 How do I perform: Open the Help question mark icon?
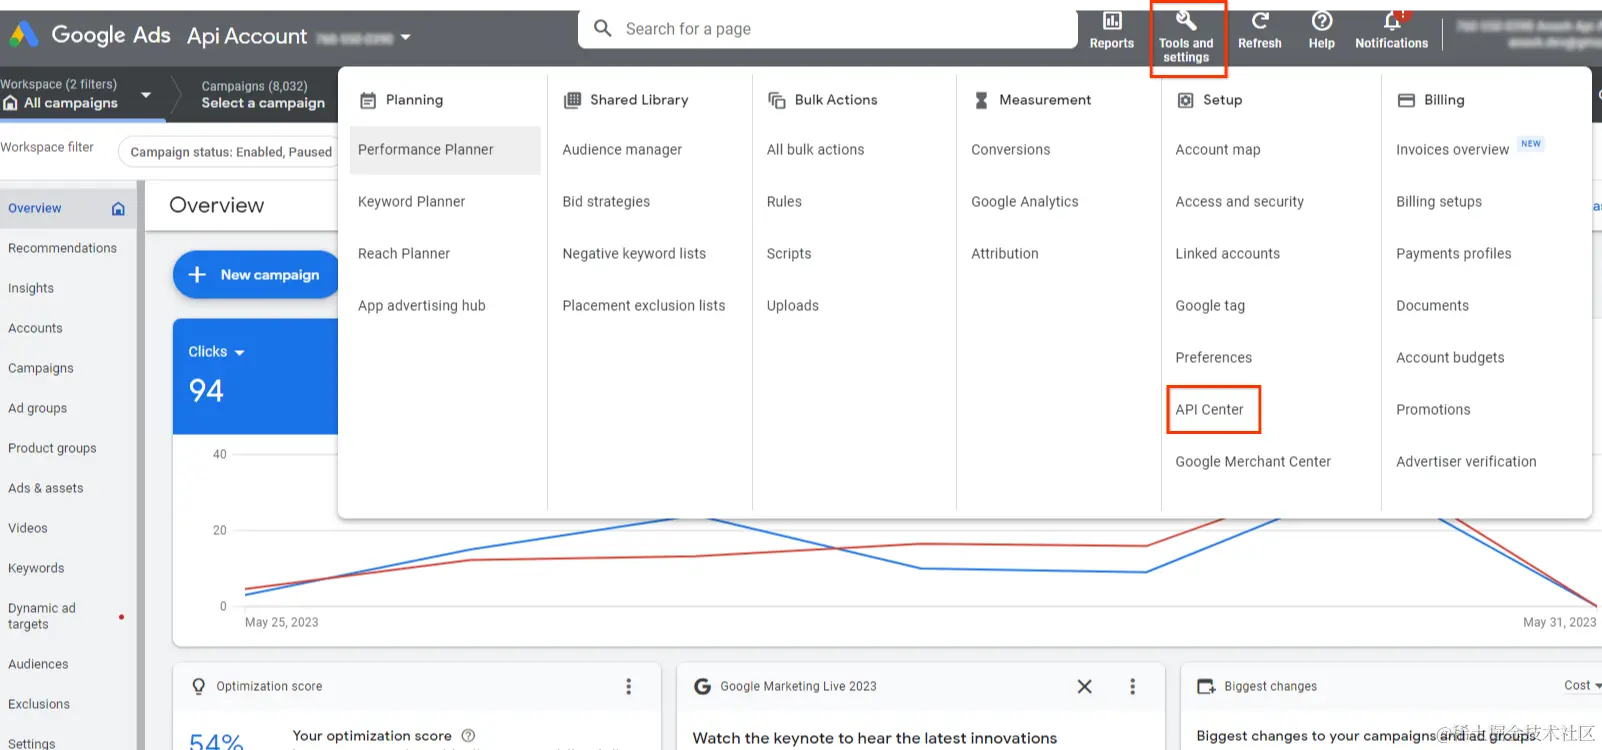[1321, 21]
